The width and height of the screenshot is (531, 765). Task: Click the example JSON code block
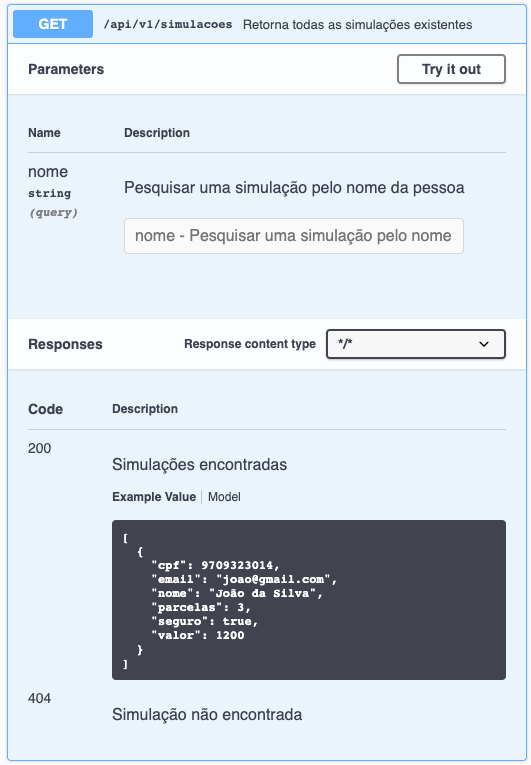tap(308, 600)
